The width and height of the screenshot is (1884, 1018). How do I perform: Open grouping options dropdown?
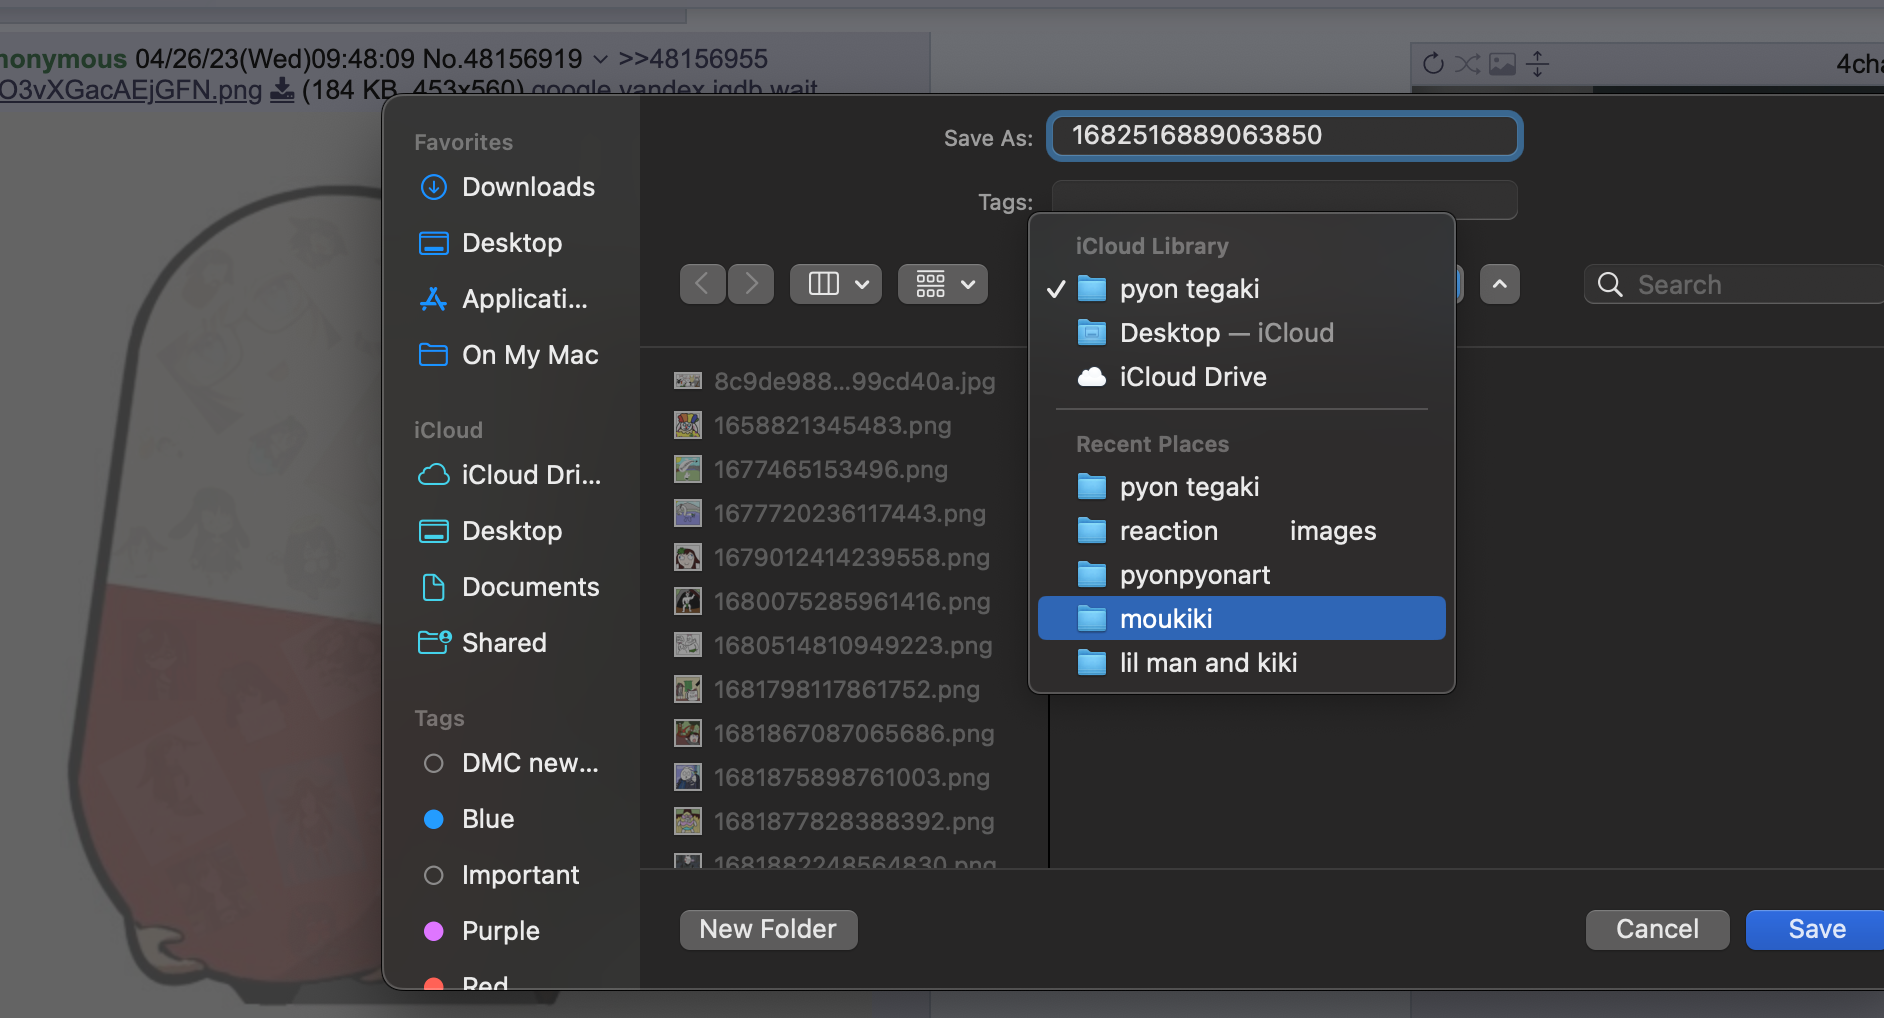(x=943, y=284)
